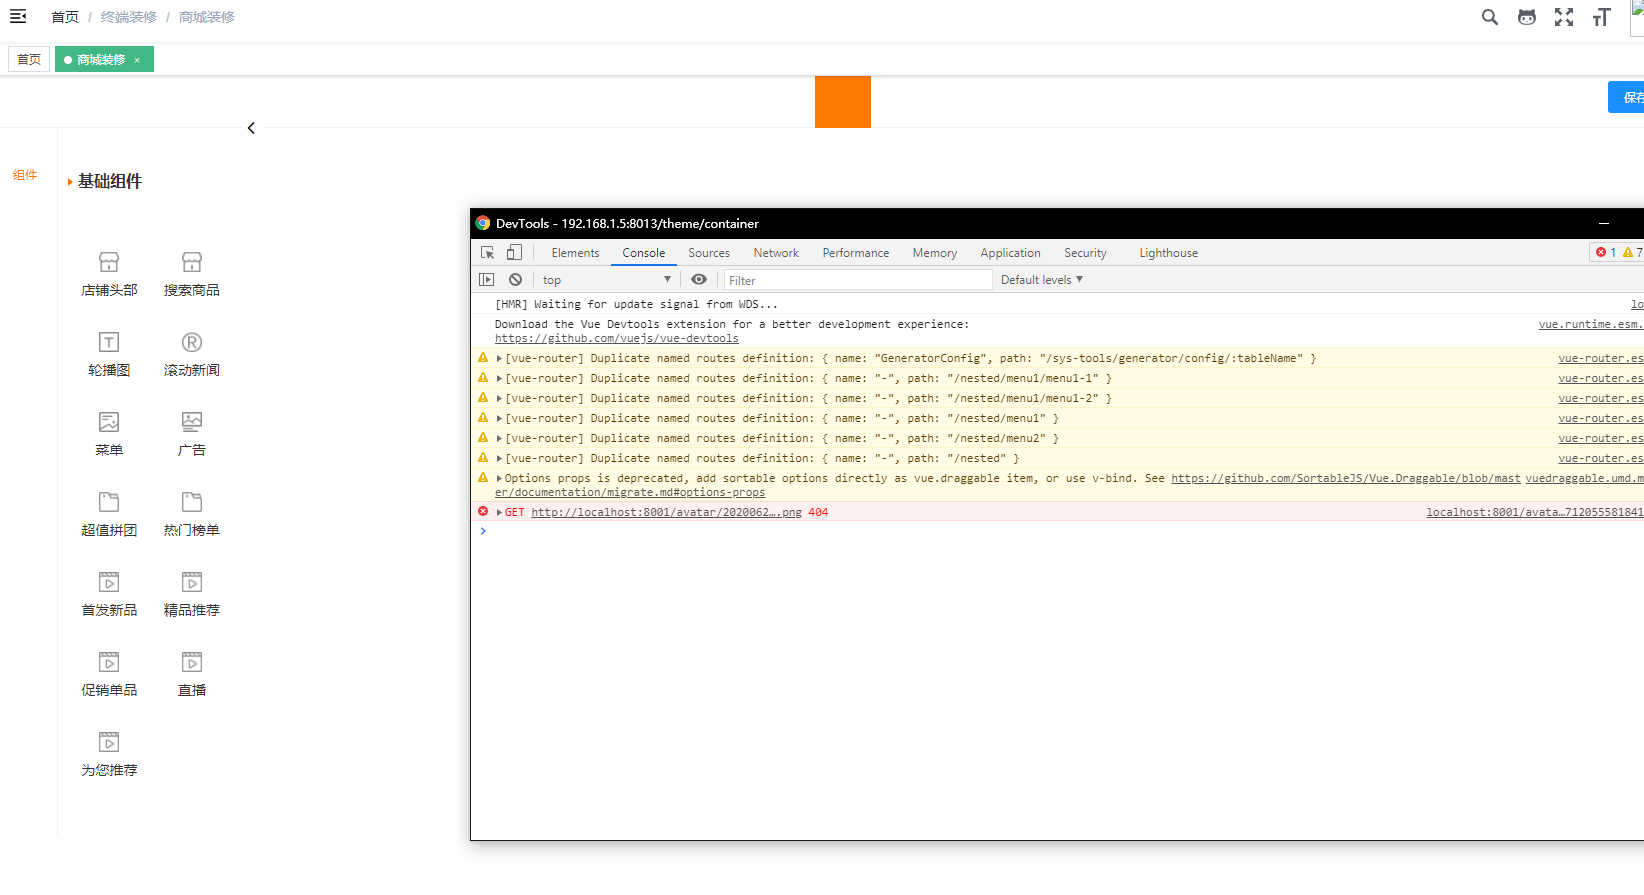Open the Elements tab in DevTools

[x=575, y=253]
